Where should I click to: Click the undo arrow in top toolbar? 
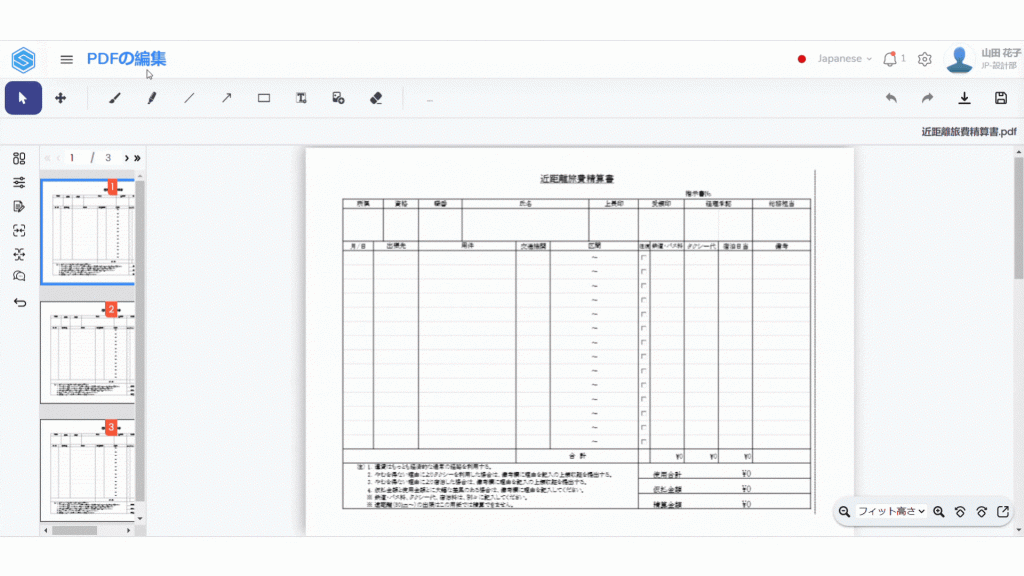pyautogui.click(x=891, y=98)
